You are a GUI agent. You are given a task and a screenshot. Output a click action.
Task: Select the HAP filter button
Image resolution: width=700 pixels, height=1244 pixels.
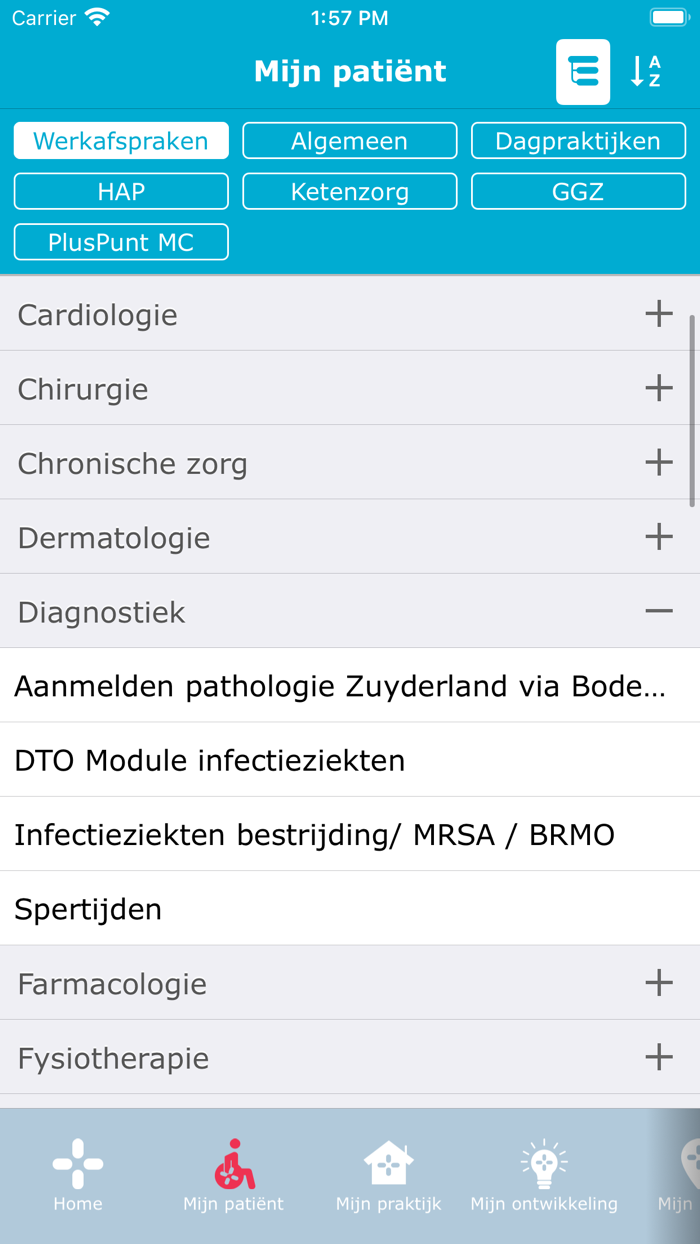point(120,190)
